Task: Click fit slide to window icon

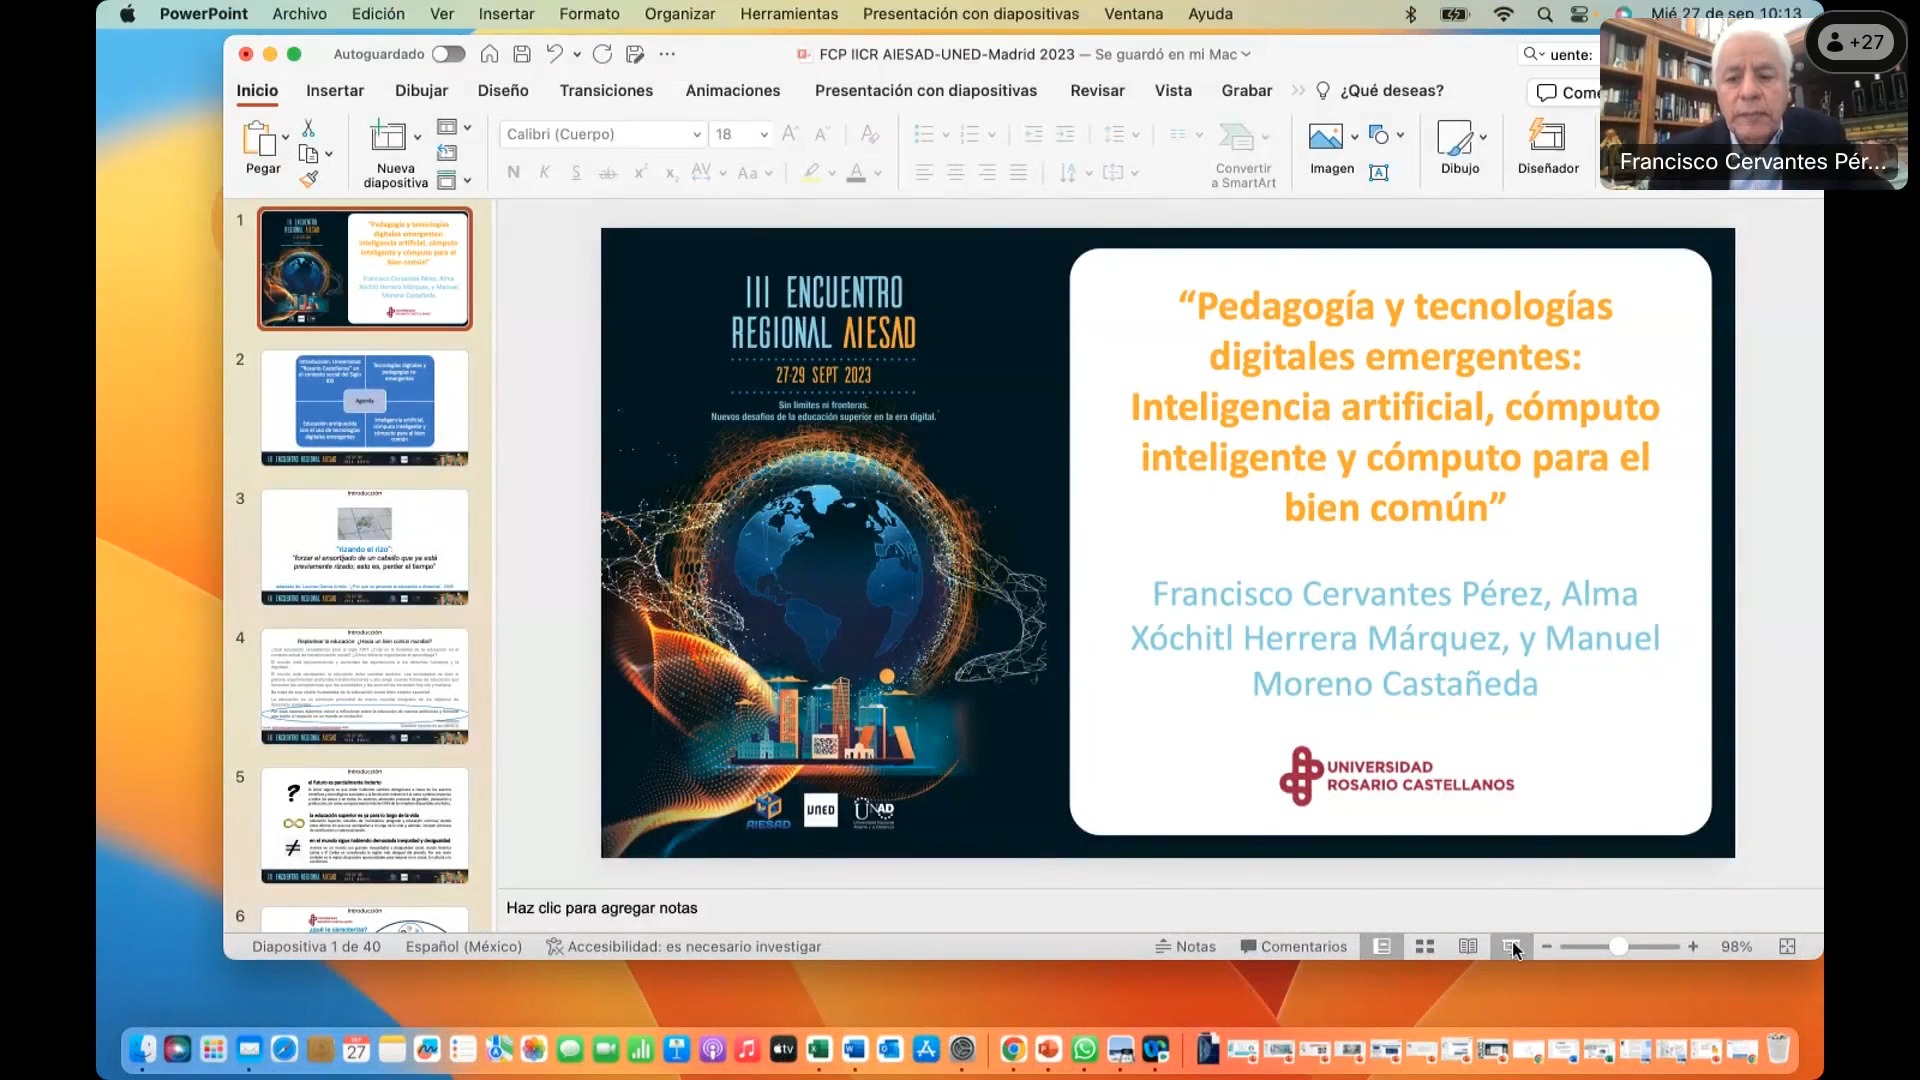Action: (x=1788, y=946)
